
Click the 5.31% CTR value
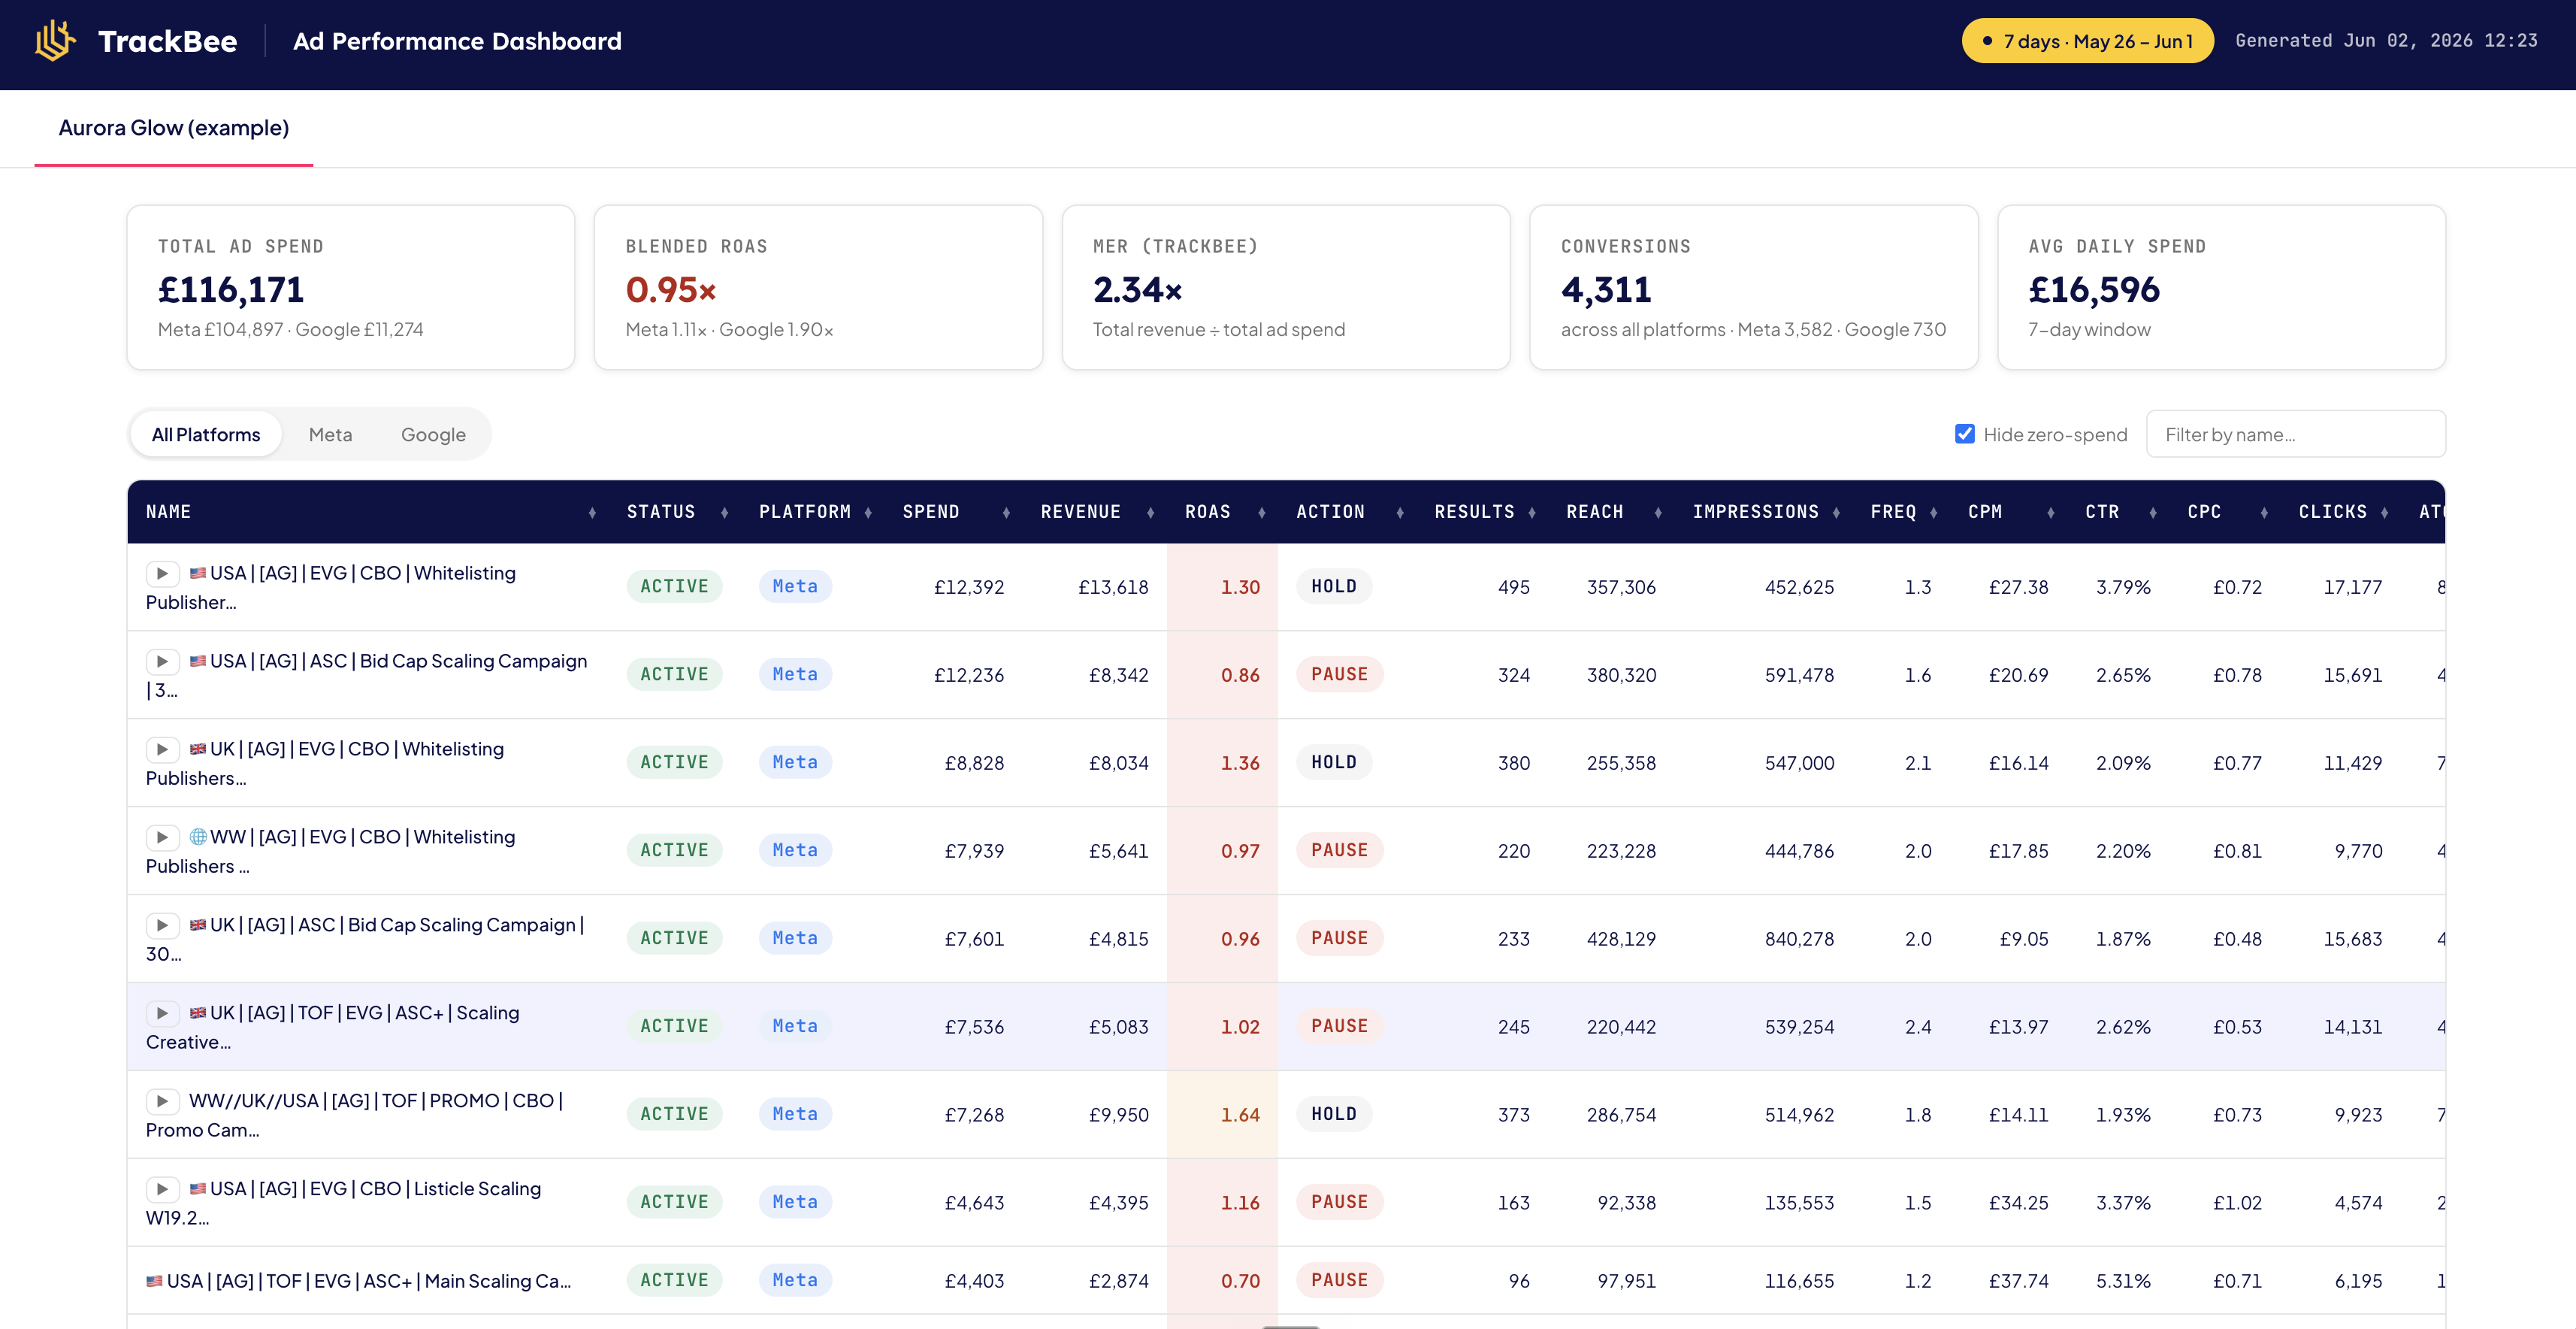coord(2123,1281)
